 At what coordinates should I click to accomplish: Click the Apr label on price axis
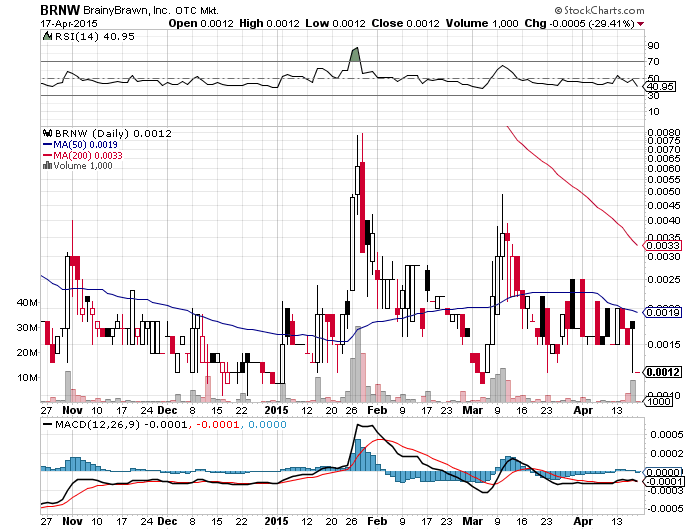pos(583,410)
